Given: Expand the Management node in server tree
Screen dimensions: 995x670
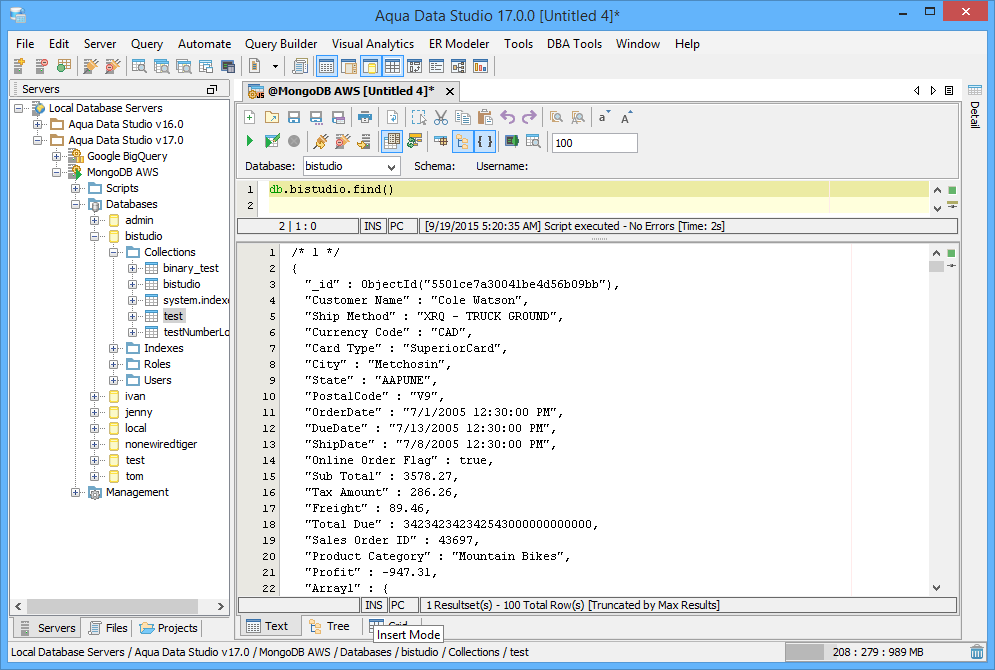Looking at the screenshot, I should click(76, 492).
